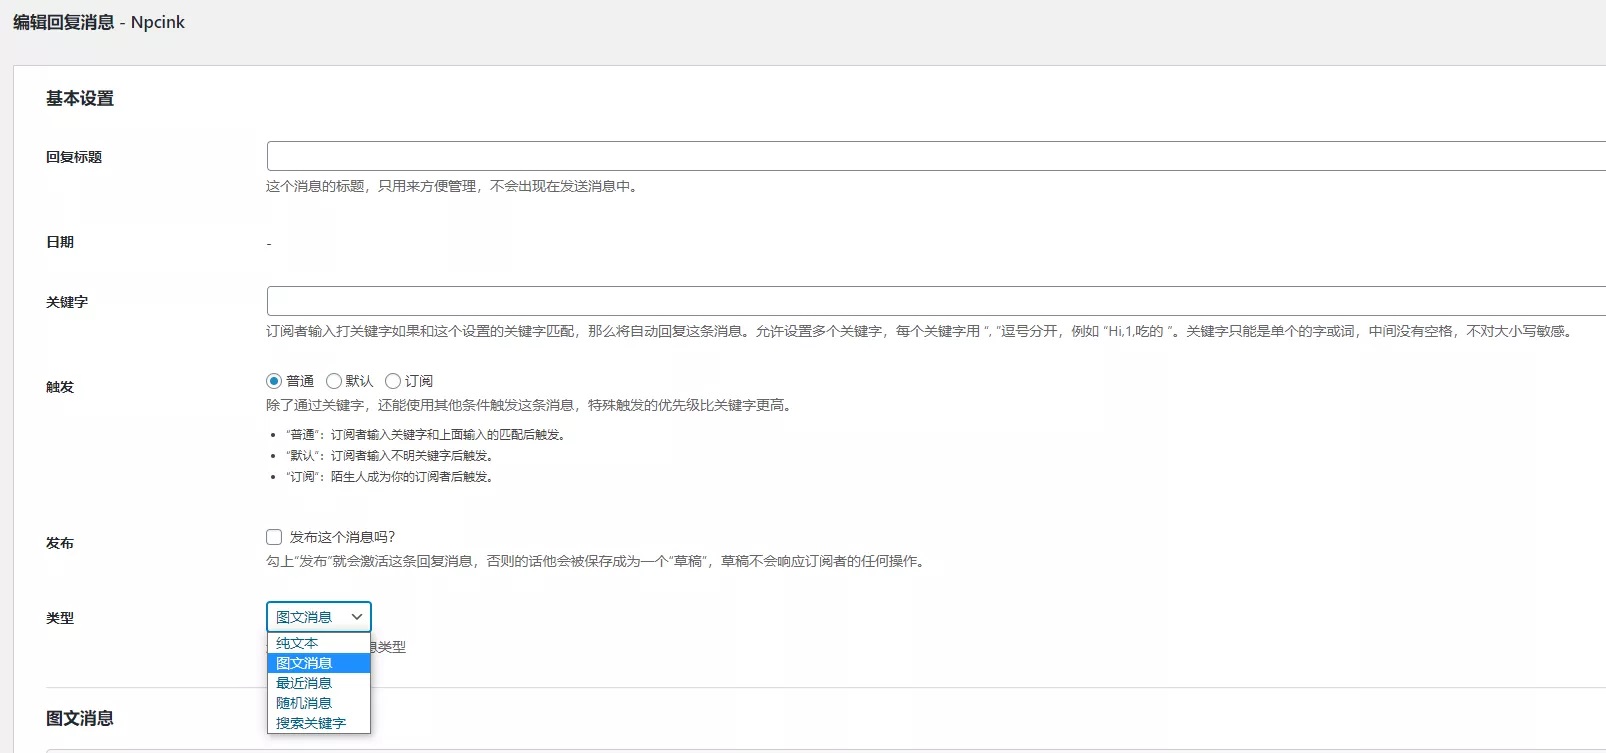Choose 随机消息 from the type list

click(319, 703)
